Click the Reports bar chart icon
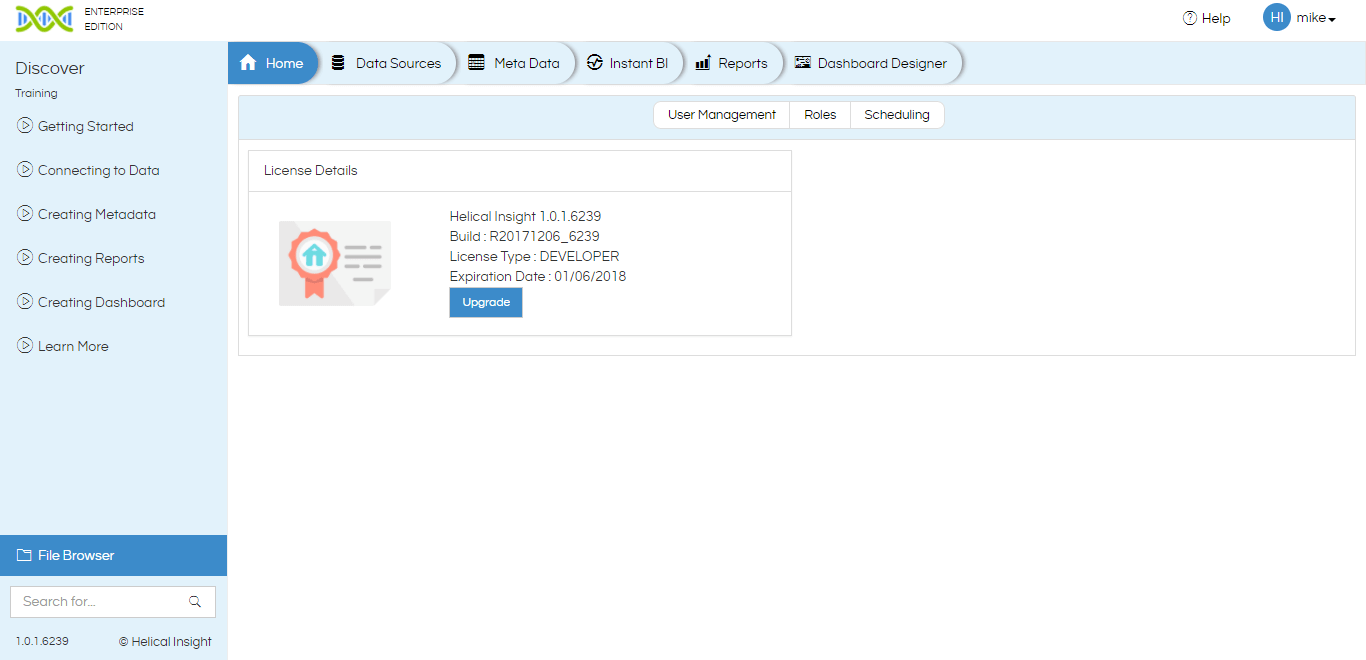The image size is (1366, 660). 703,63
